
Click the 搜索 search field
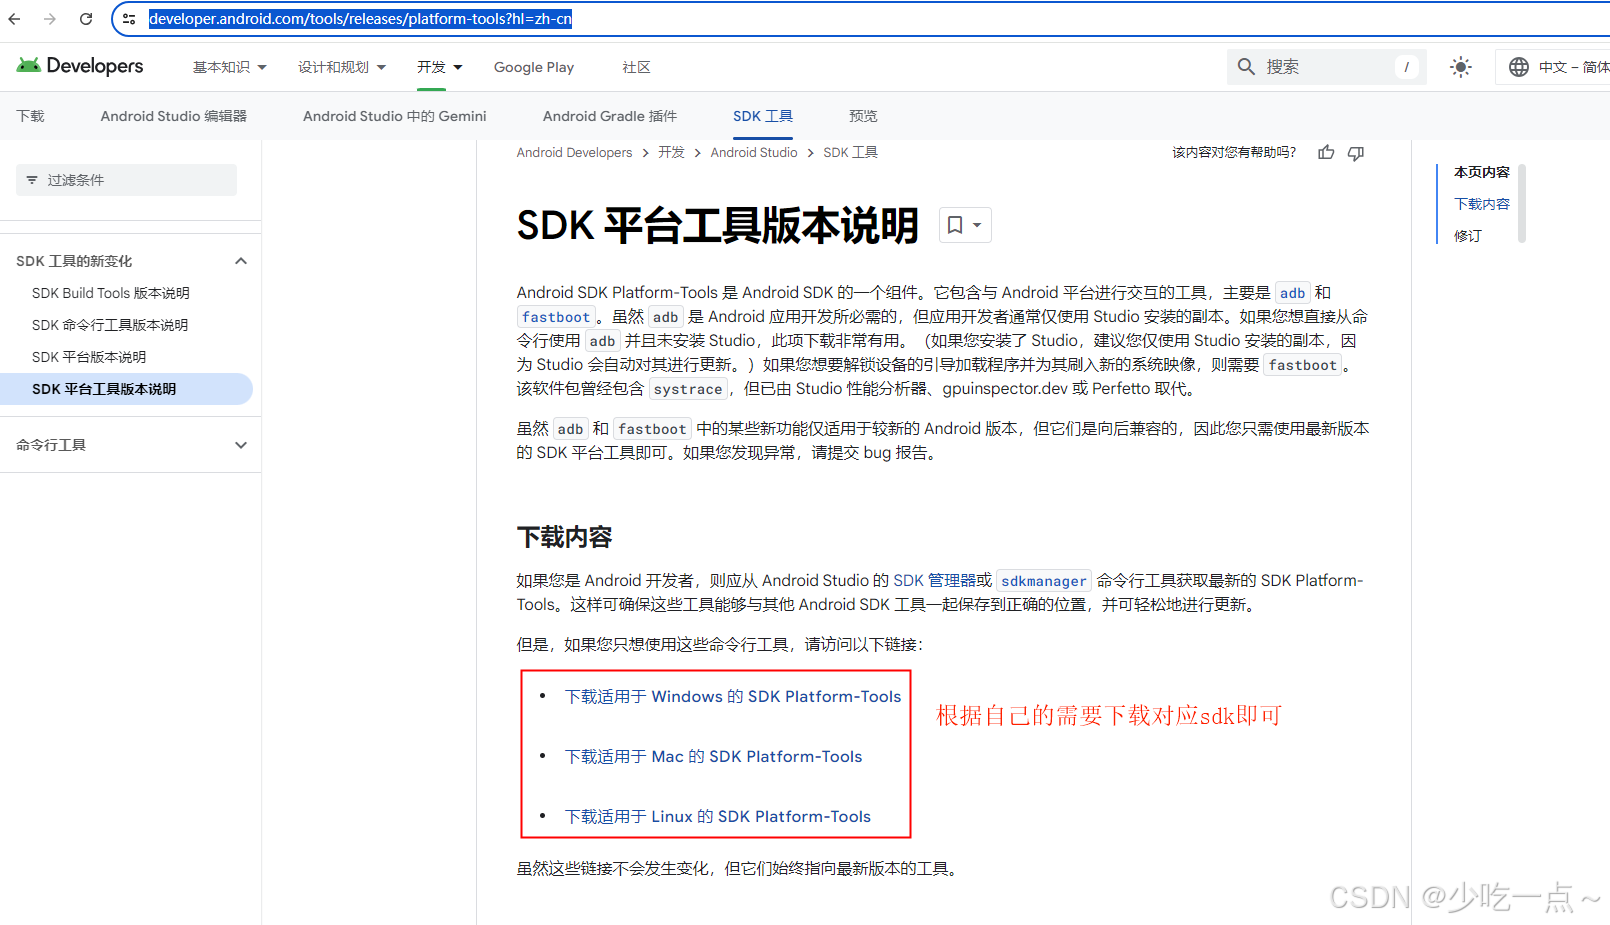1327,67
